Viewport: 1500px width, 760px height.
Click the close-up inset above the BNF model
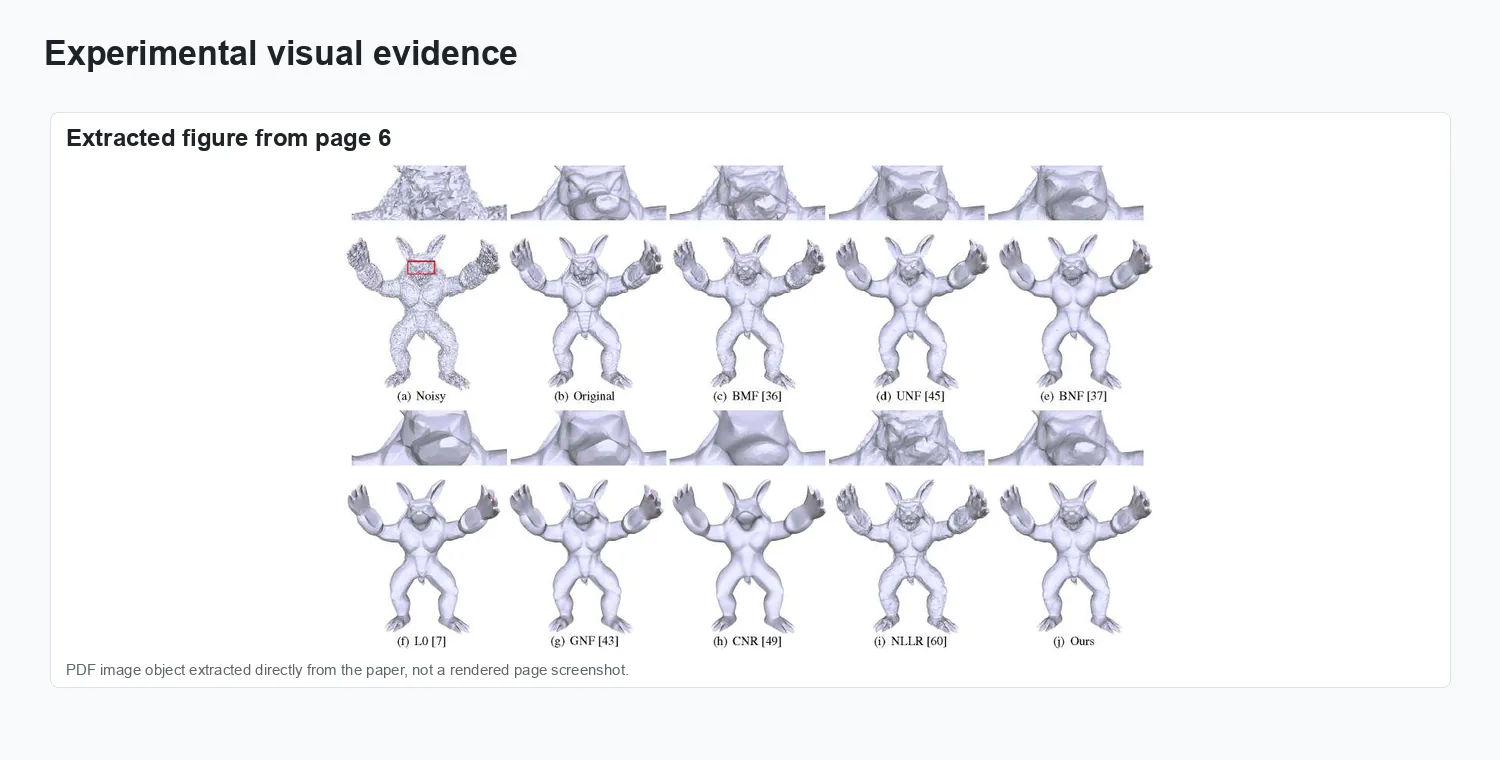click(x=1066, y=193)
